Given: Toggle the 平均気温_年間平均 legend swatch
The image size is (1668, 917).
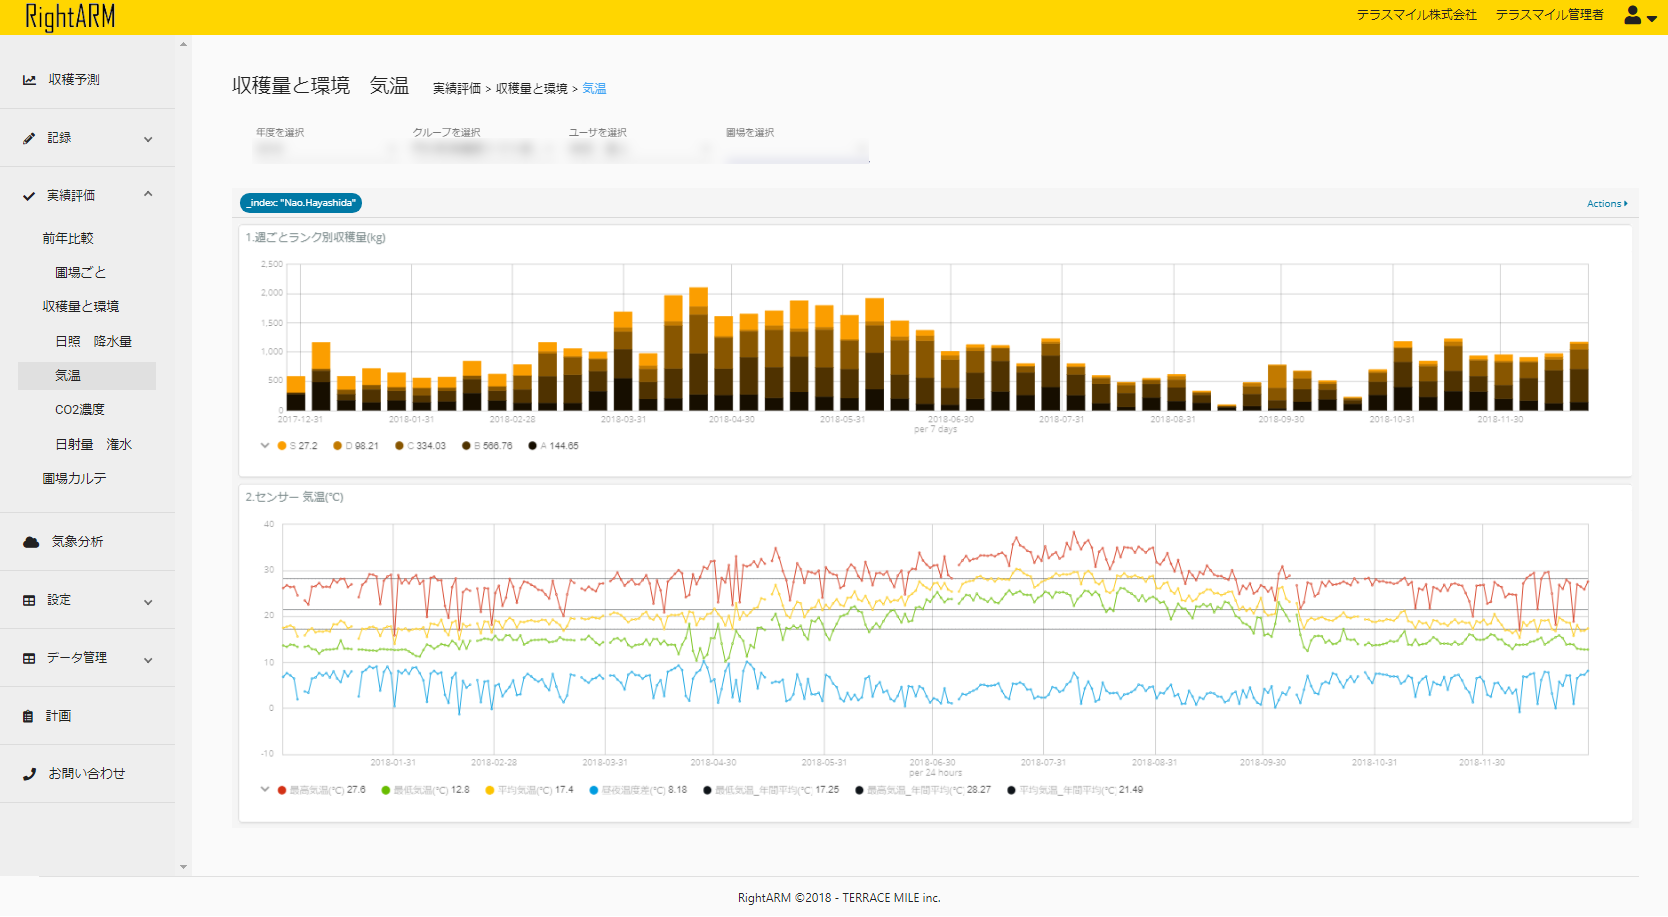Looking at the screenshot, I should 1011,790.
